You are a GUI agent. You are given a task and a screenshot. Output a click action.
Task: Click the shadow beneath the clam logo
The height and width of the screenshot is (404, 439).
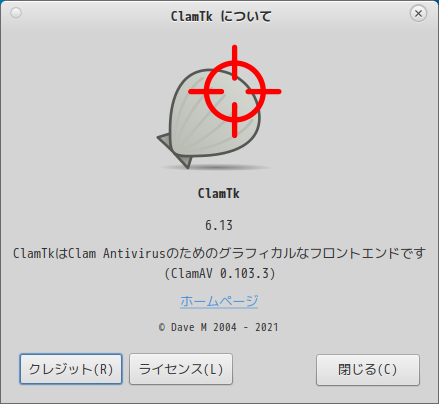coord(217,166)
